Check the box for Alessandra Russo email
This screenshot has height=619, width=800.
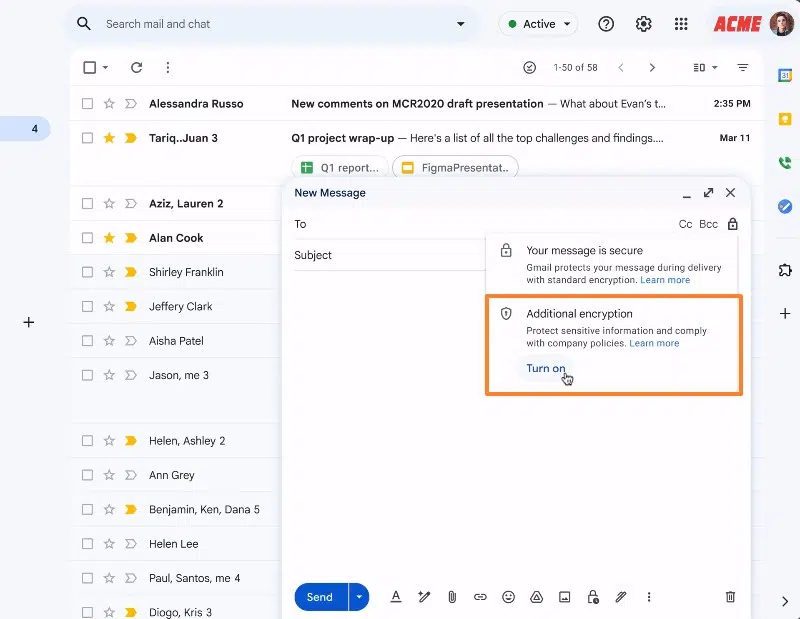click(x=88, y=104)
